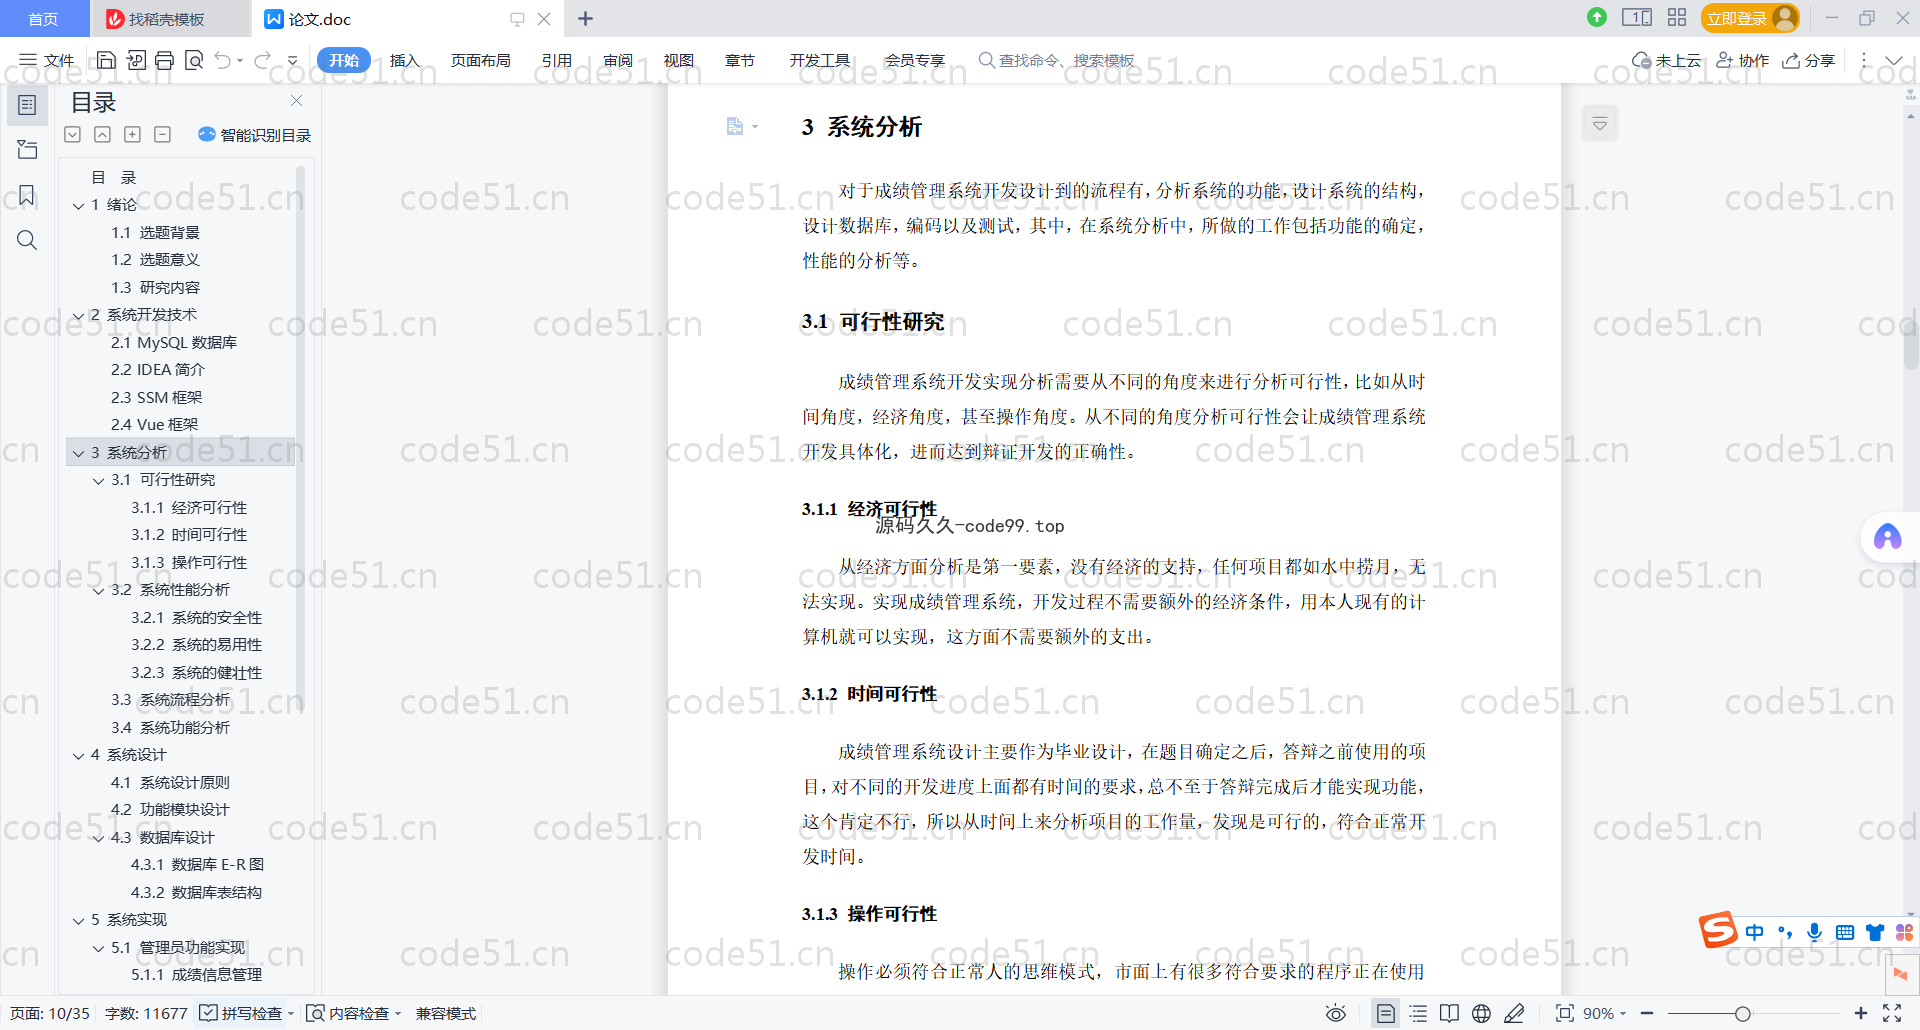Adjust the zoom slider handle

1743,1013
